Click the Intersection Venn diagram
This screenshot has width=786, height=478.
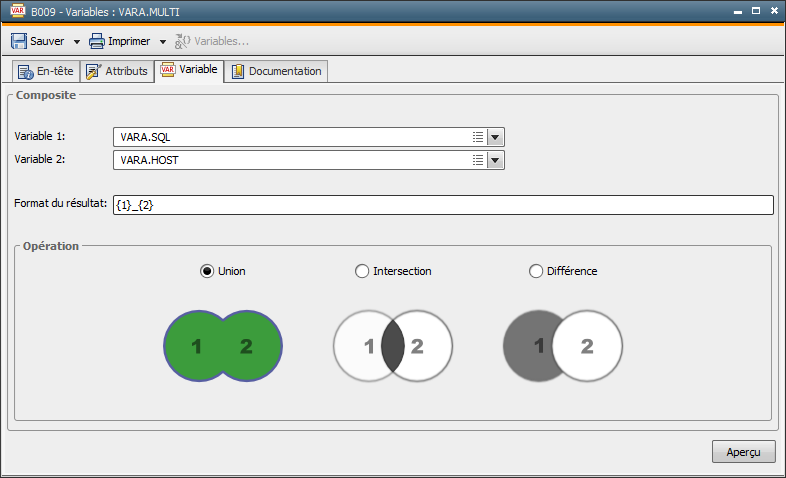(x=393, y=346)
